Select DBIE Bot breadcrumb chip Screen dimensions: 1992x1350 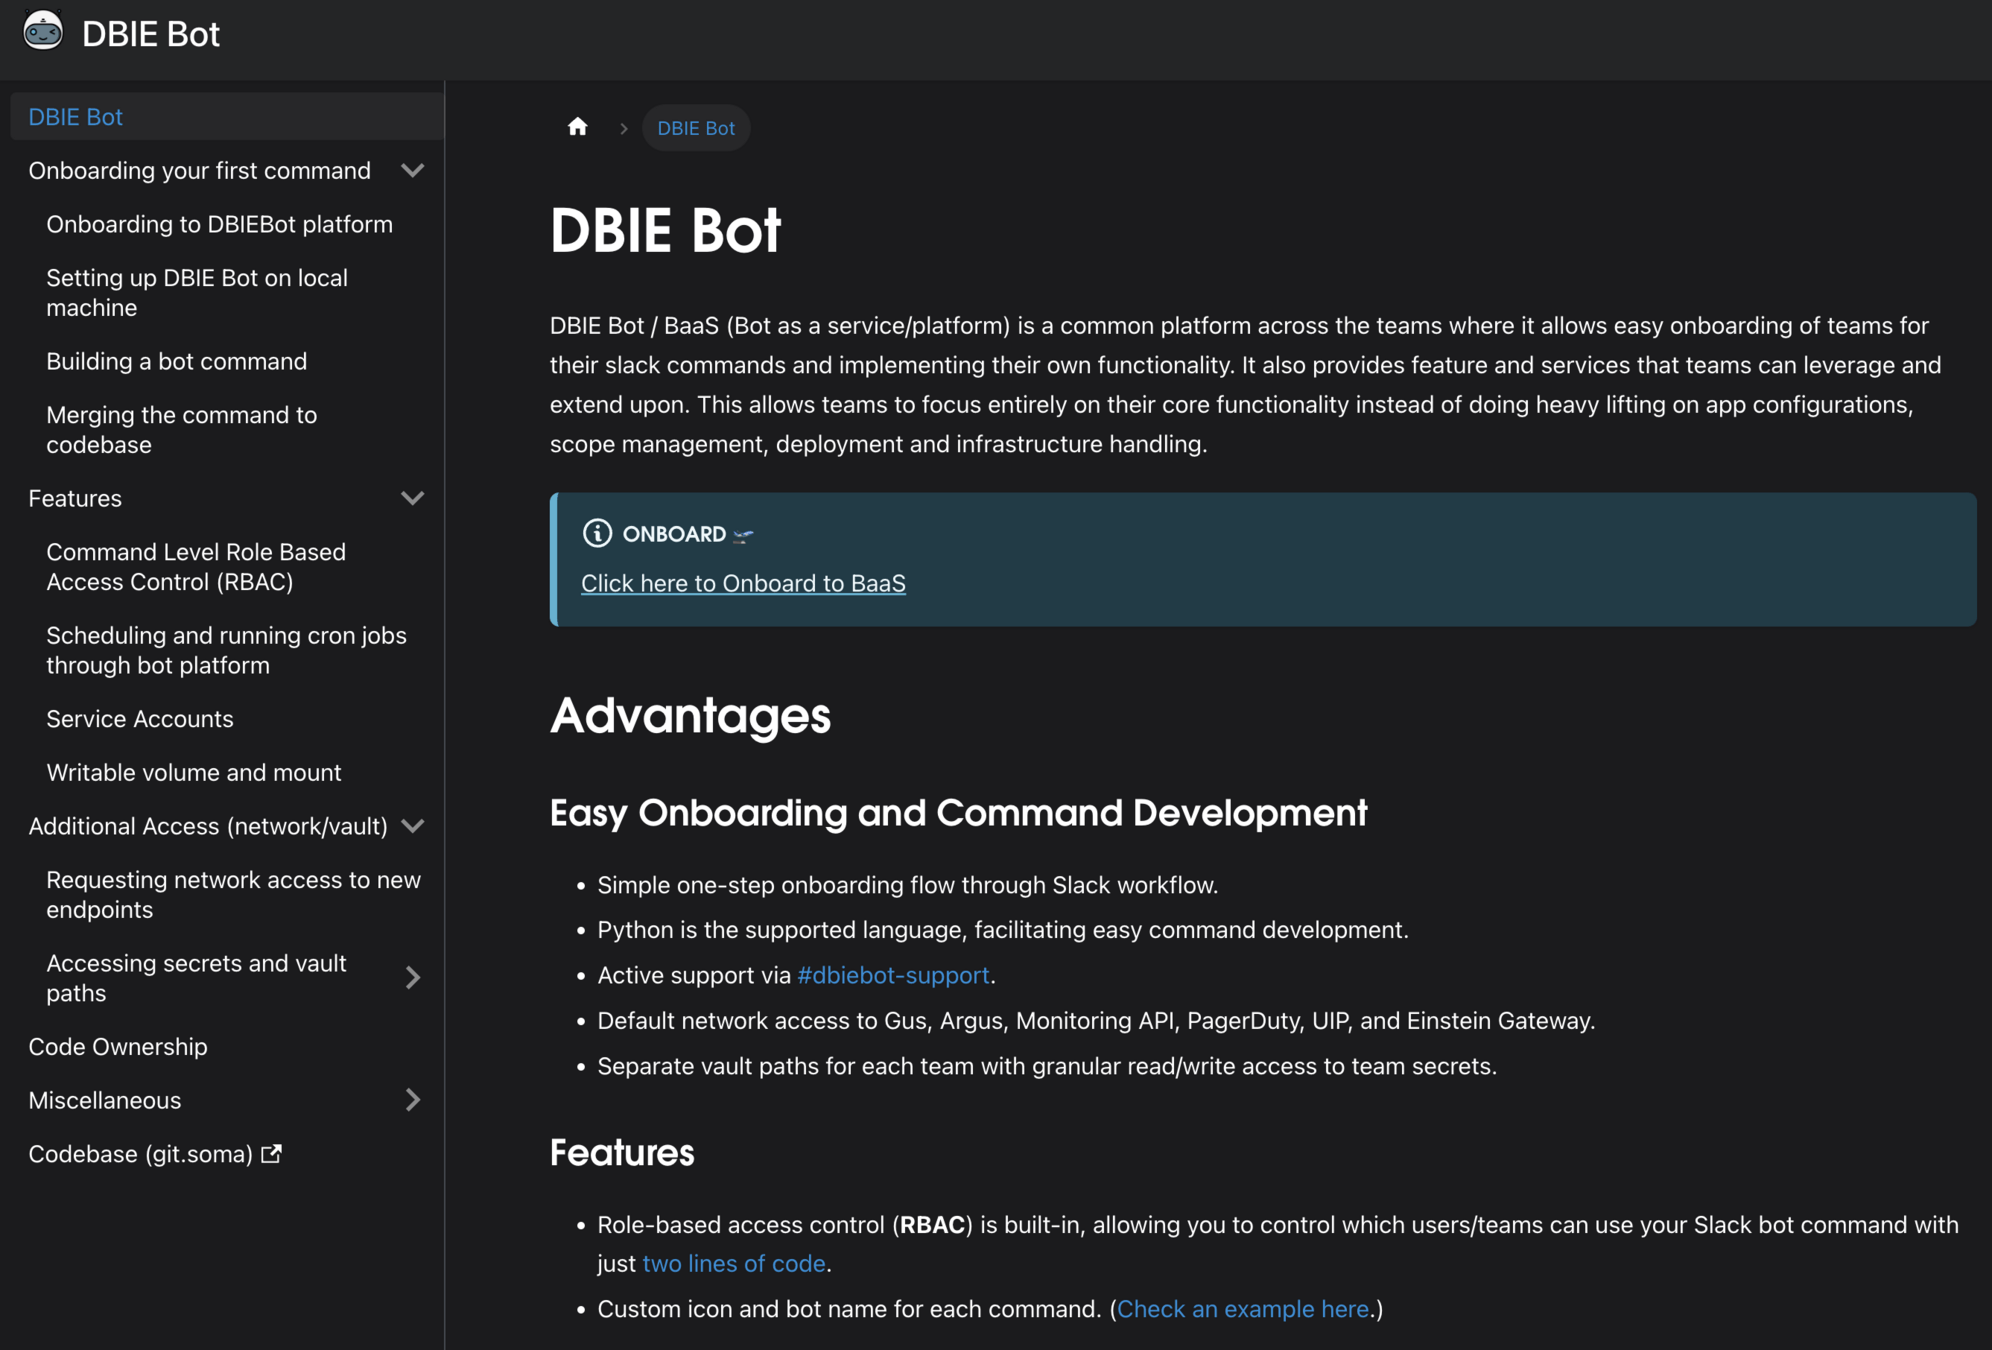[x=696, y=128]
